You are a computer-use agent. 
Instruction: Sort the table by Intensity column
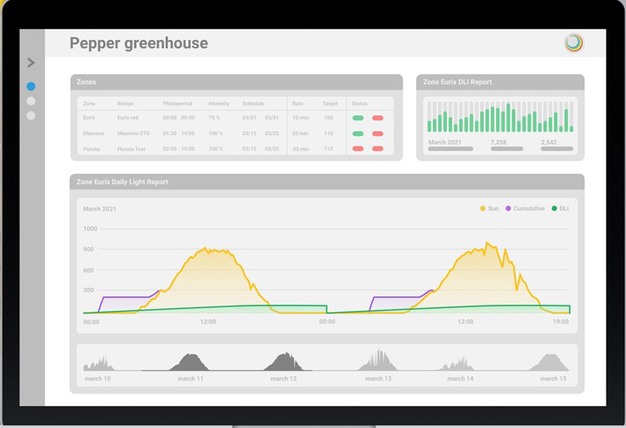[218, 103]
